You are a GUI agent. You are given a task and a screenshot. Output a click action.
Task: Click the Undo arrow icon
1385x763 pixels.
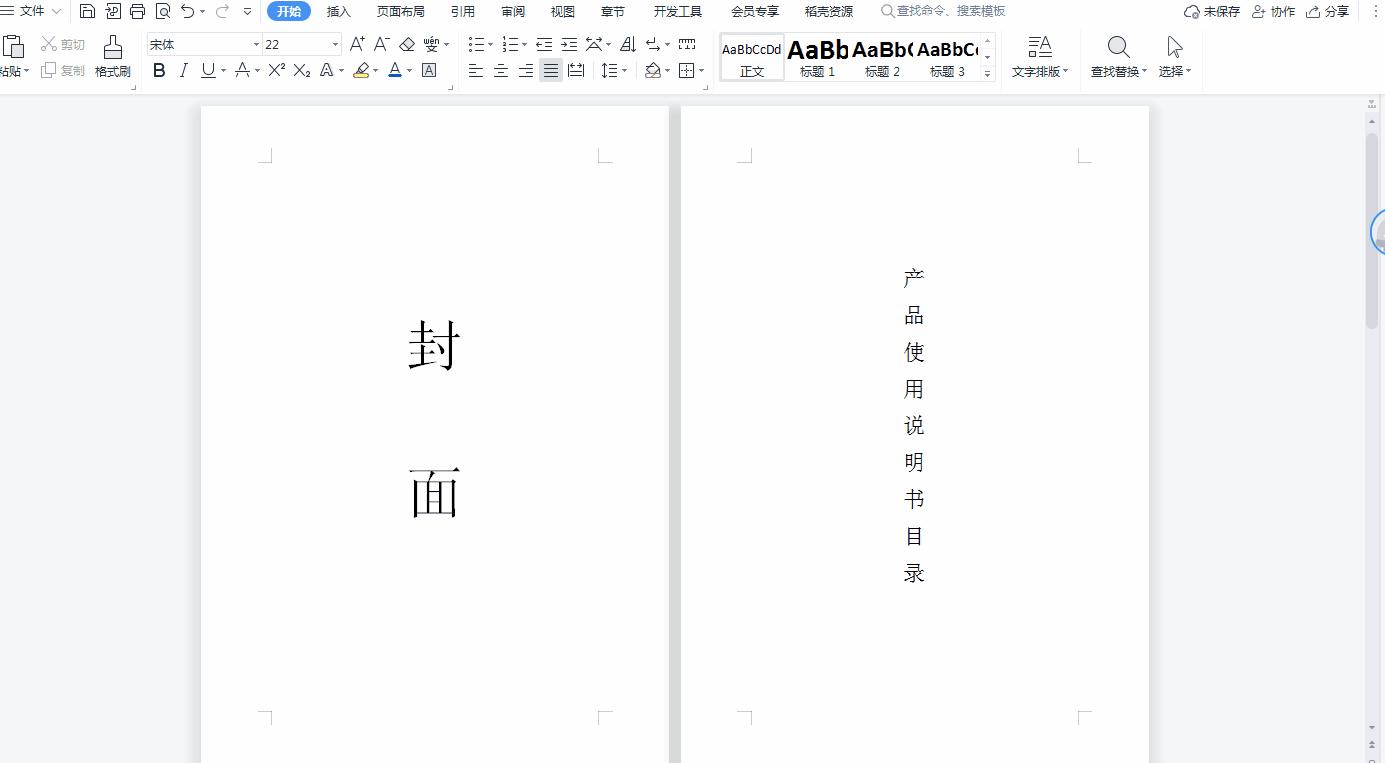186,11
